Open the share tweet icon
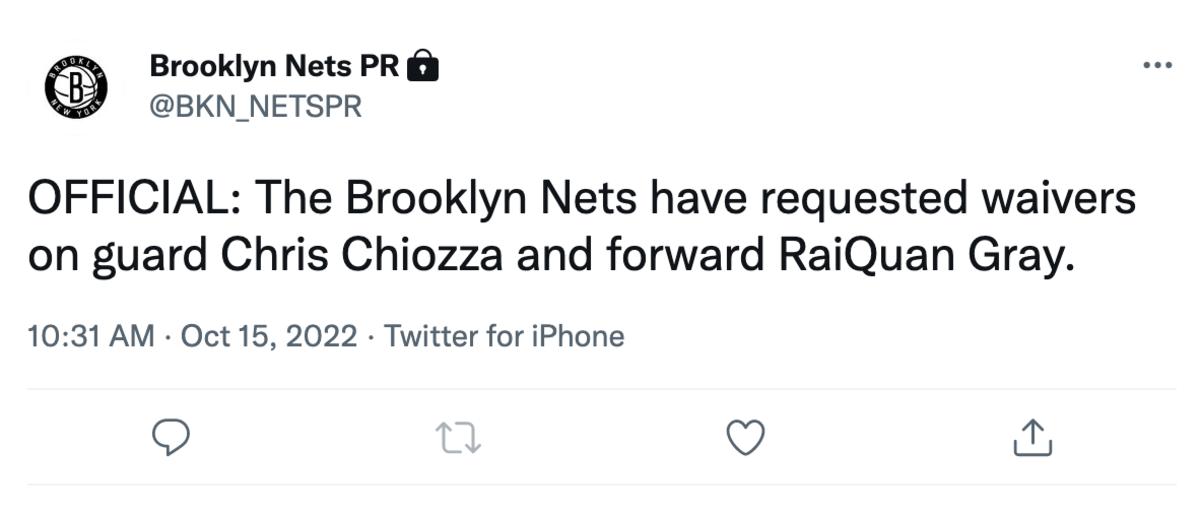This screenshot has height=514, width=1200. 1033,437
